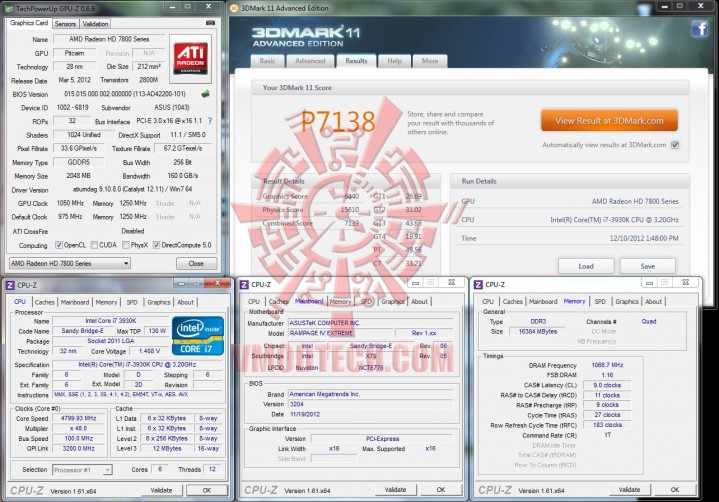Image resolution: width=719 pixels, height=502 pixels.
Task: Click the Close button in GPU-Z
Action: pos(196,264)
